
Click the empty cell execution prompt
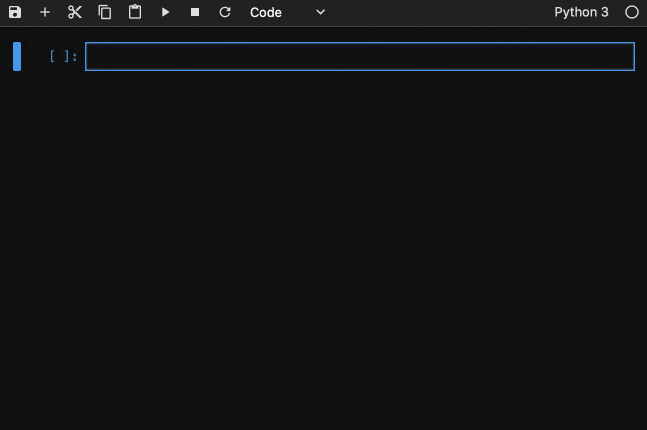pyautogui.click(x=63, y=56)
